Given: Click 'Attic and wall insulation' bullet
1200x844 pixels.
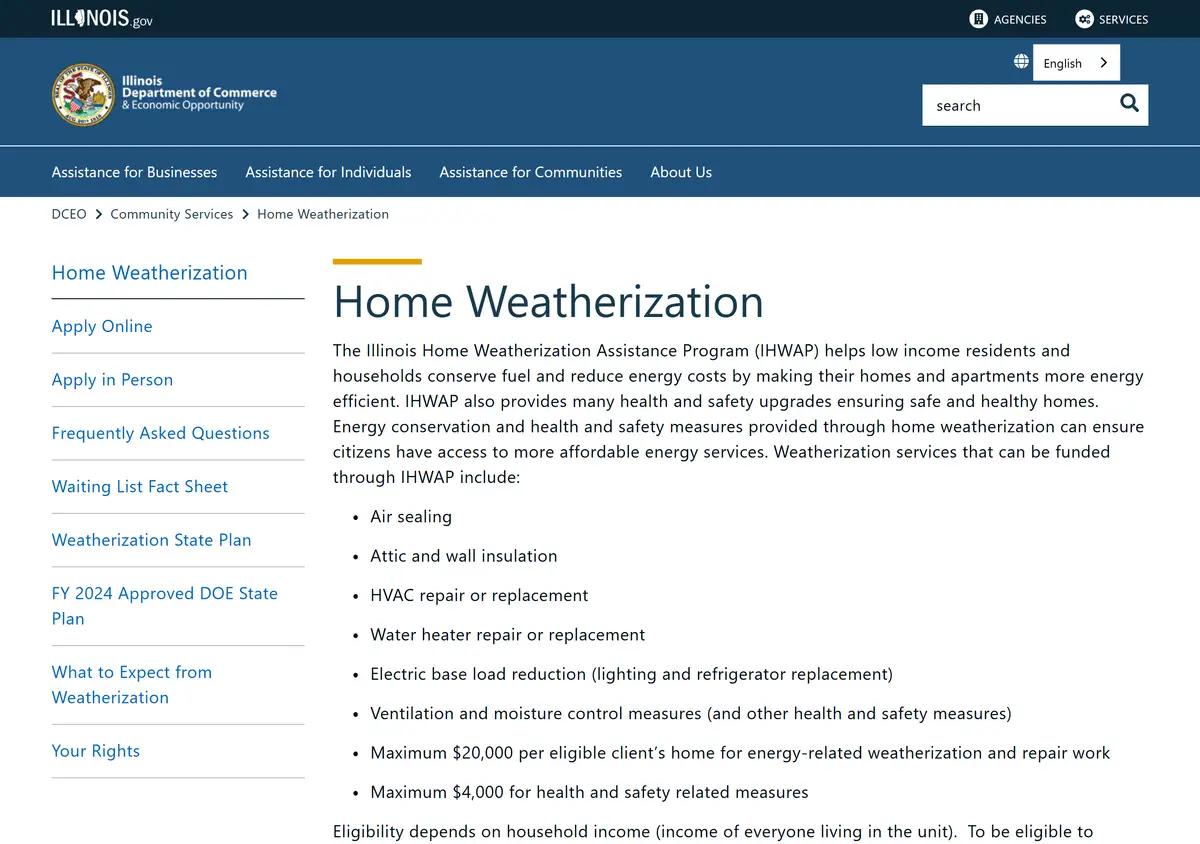Looking at the screenshot, I should point(464,556).
